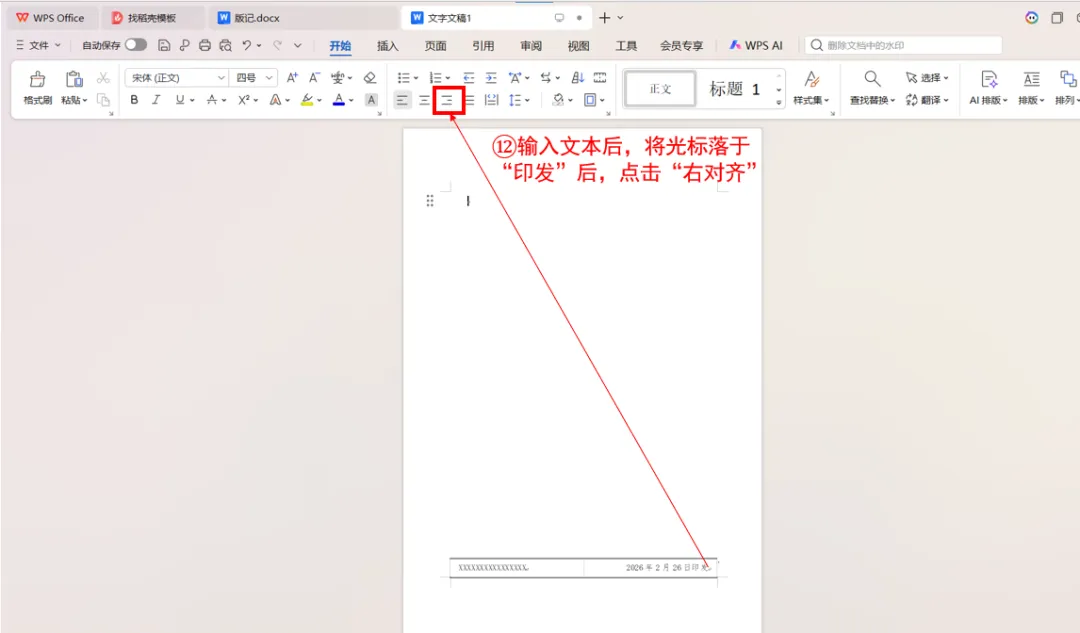Switch to the 引用 ribbon tab

pyautogui.click(x=483, y=46)
